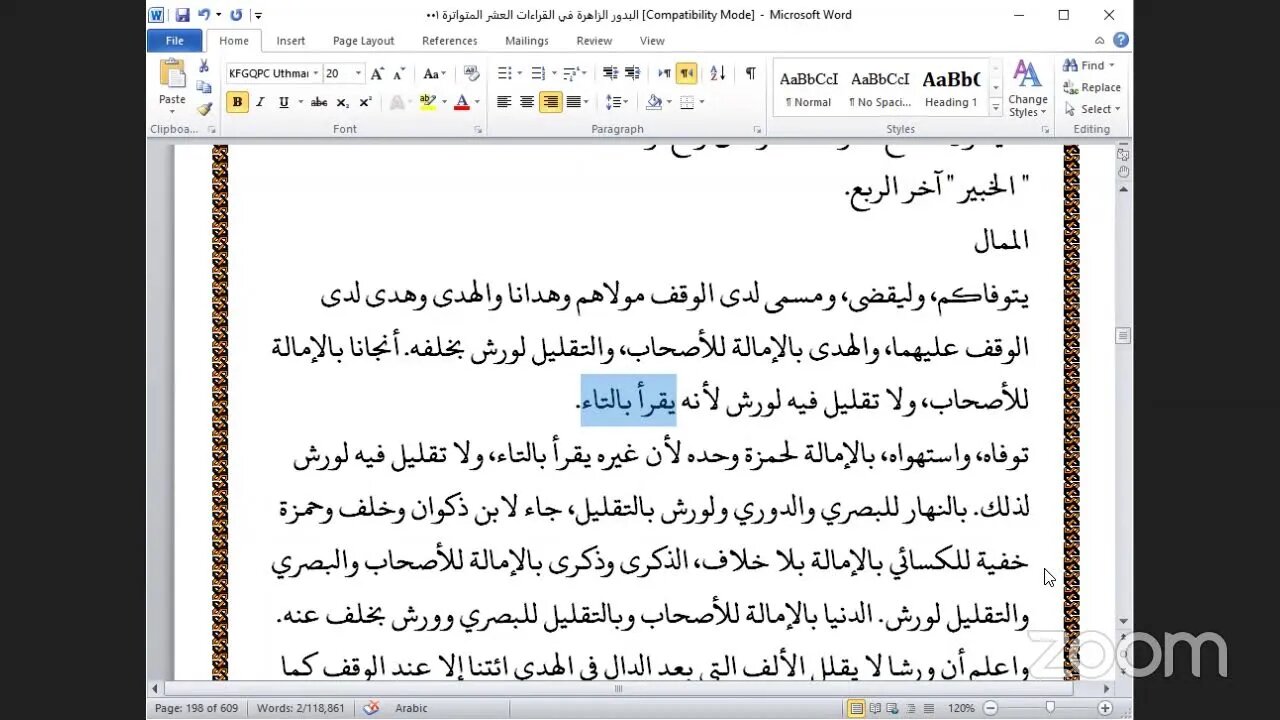The image size is (1280, 720).
Task: Apply superscript formatting
Action: (x=365, y=102)
